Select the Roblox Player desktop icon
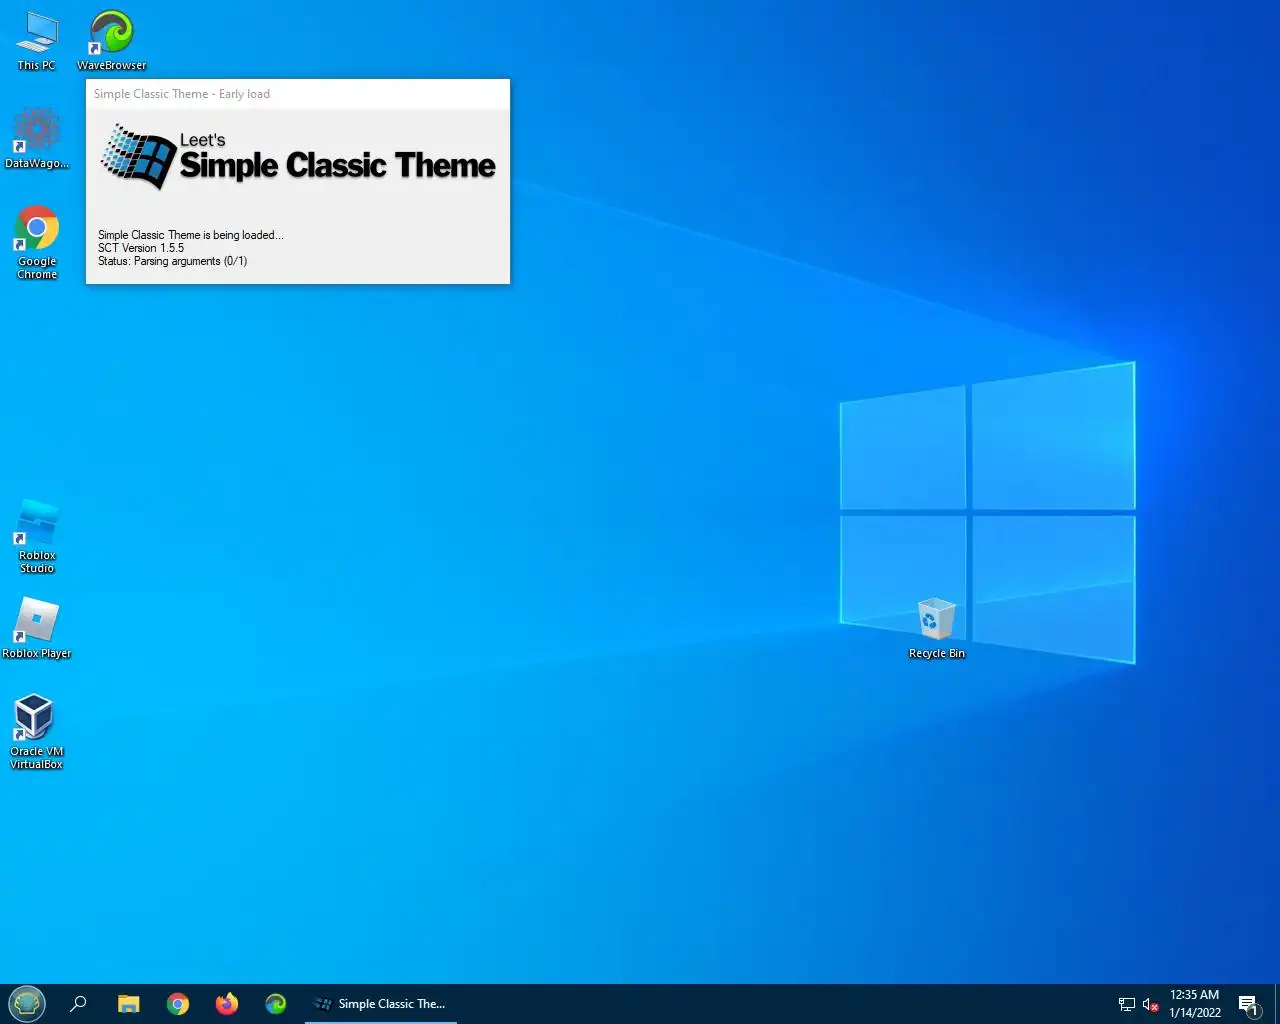Image resolution: width=1280 pixels, height=1024 pixels. [37, 628]
